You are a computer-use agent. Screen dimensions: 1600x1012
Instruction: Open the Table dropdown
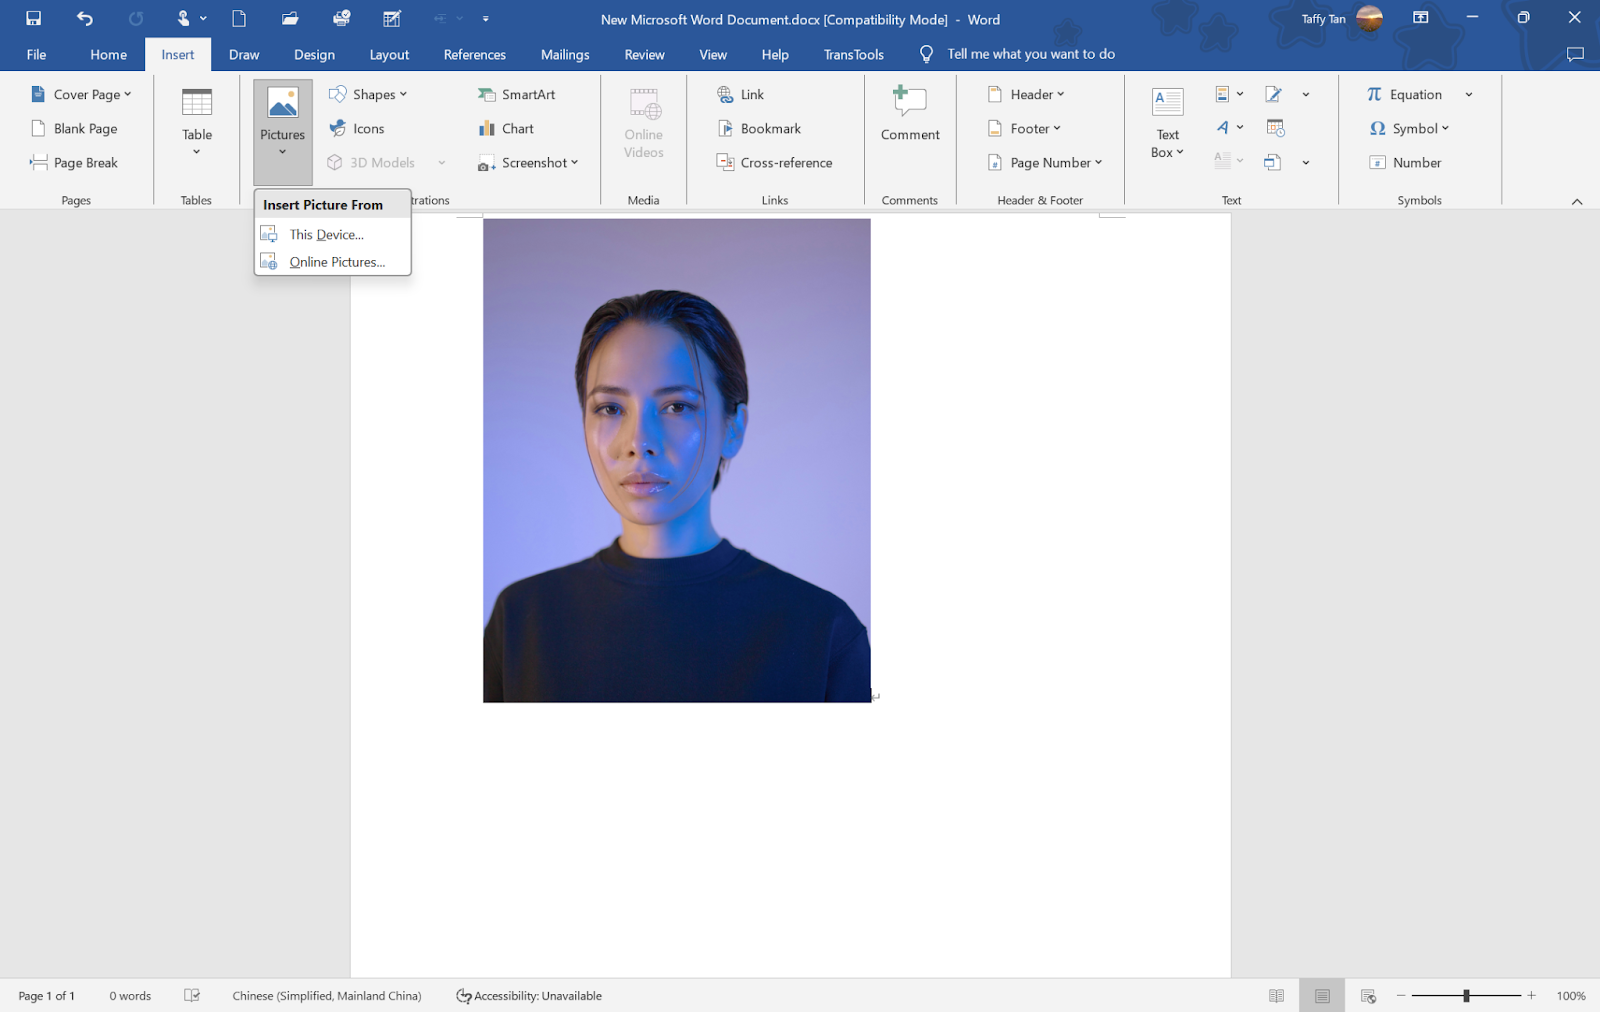click(197, 121)
